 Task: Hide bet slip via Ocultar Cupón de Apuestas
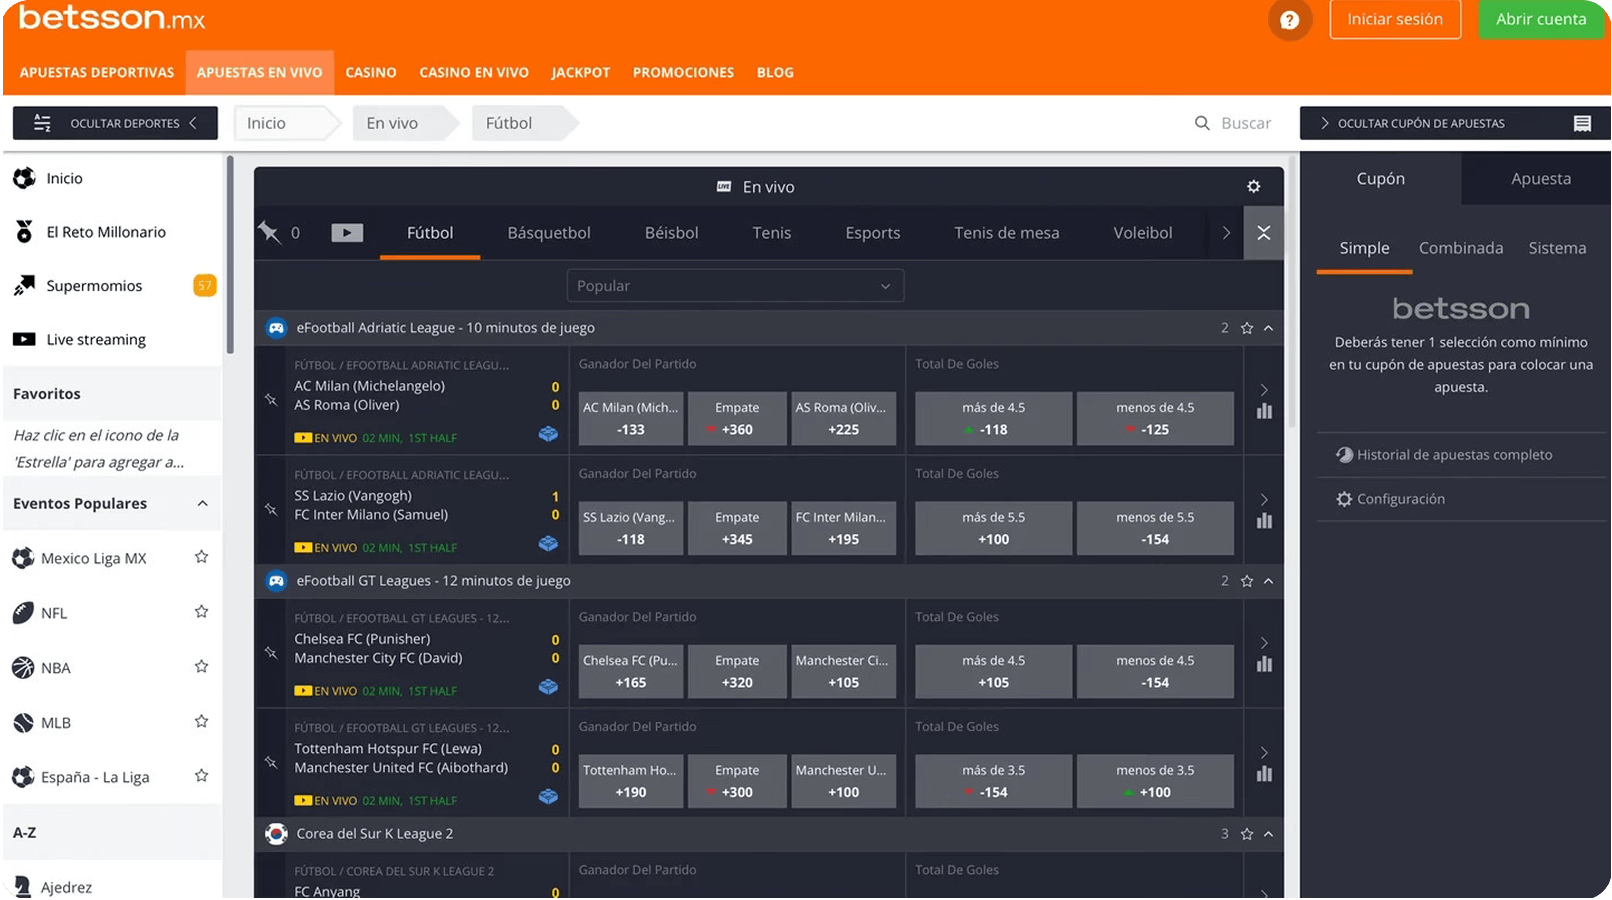(x=1455, y=123)
